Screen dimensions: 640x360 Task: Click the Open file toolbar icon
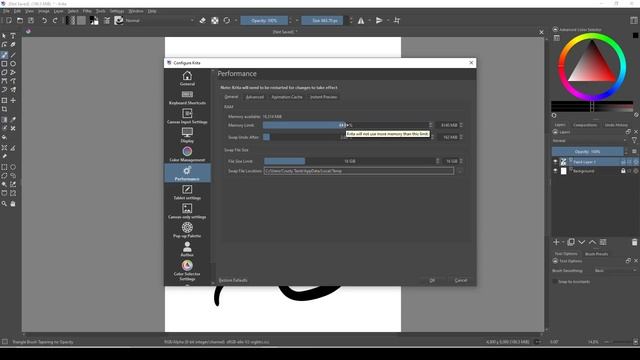[x=20, y=20]
